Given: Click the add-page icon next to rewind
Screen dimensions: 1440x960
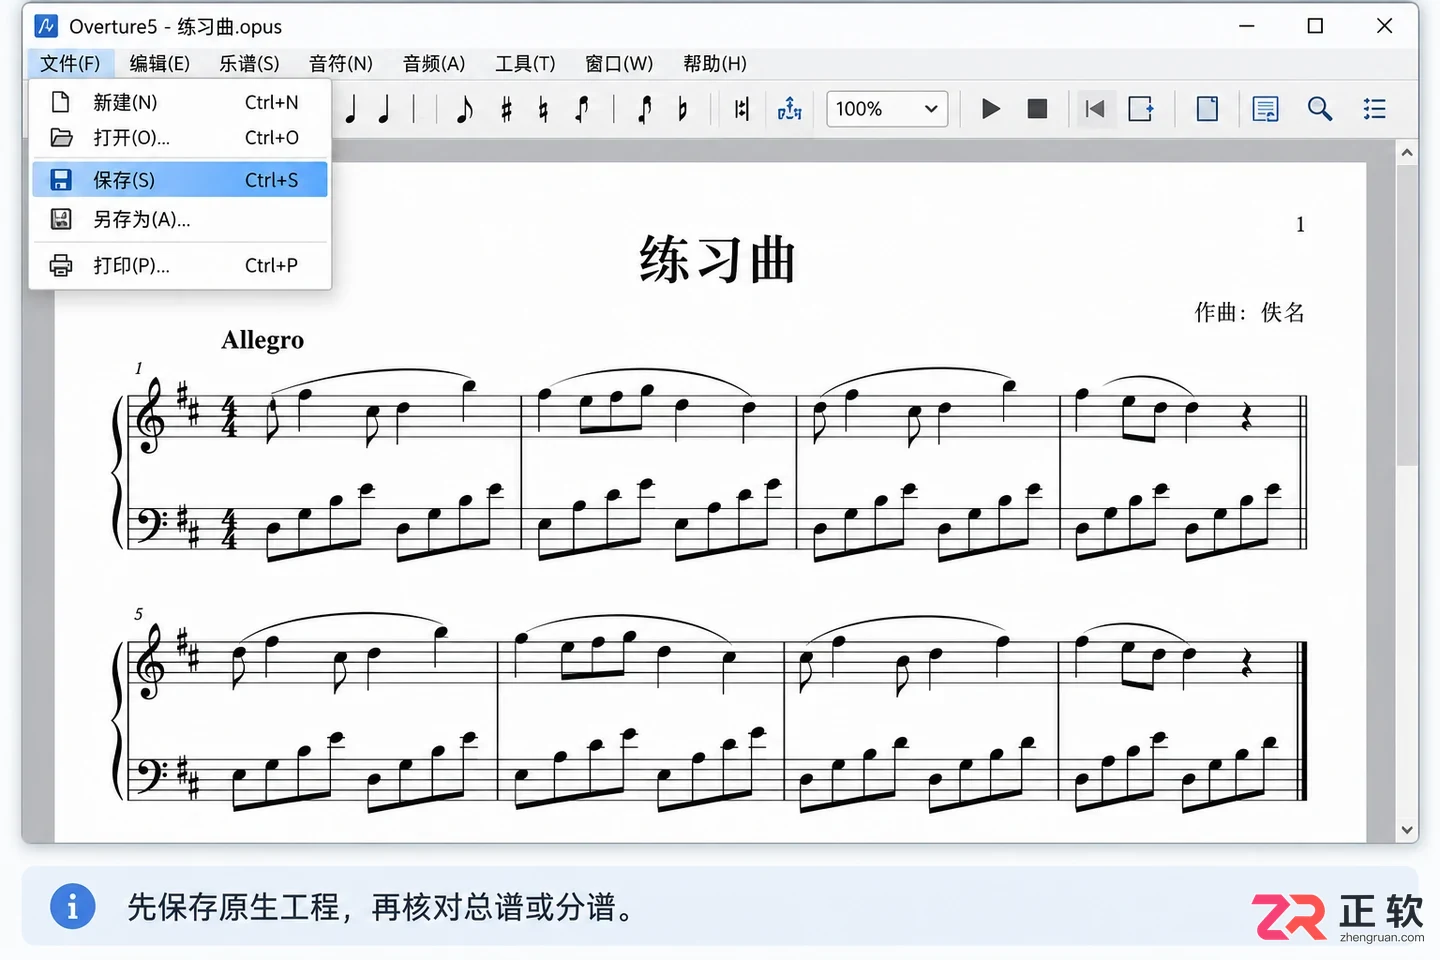Looking at the screenshot, I should click(1141, 109).
